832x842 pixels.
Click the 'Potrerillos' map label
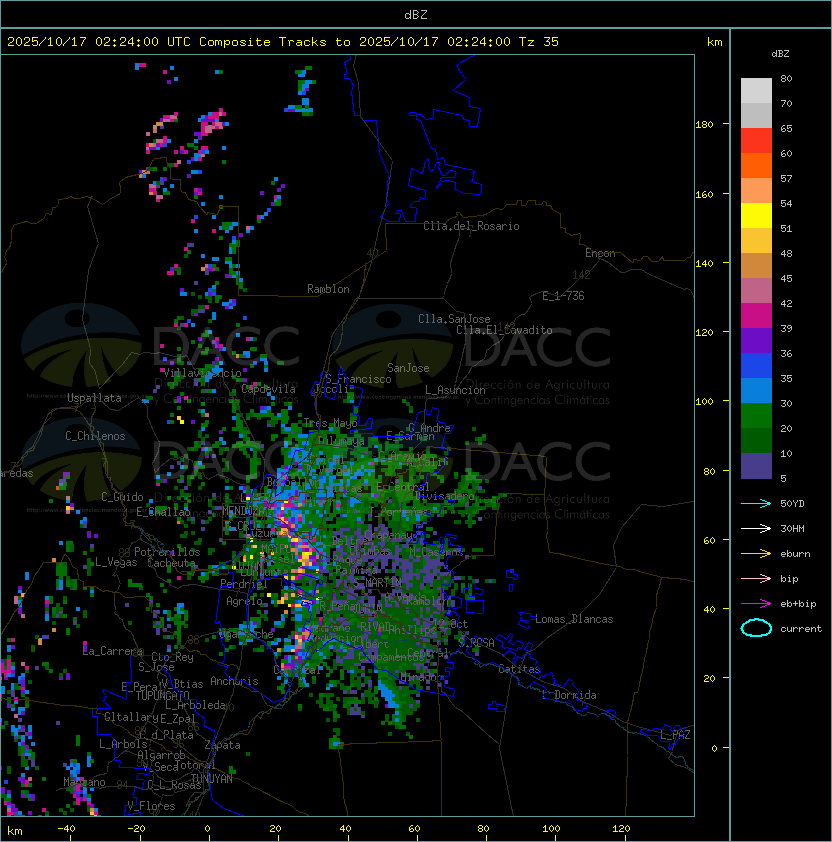pos(167,552)
